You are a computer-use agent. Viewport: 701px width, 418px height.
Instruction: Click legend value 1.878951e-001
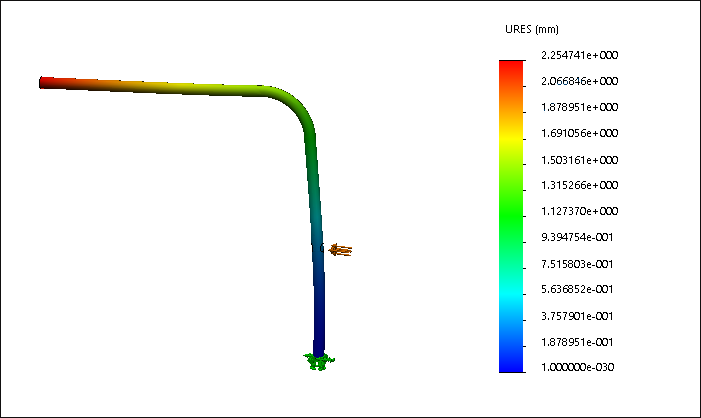point(577,342)
